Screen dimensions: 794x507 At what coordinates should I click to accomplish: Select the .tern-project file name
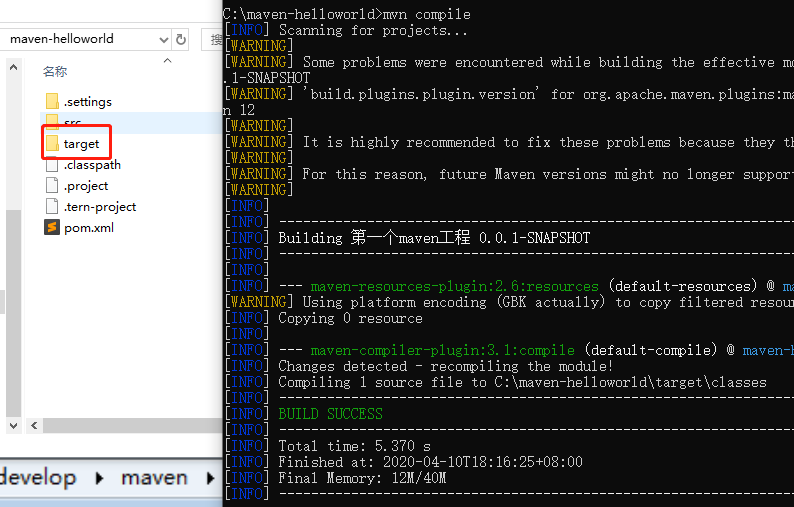(100, 207)
